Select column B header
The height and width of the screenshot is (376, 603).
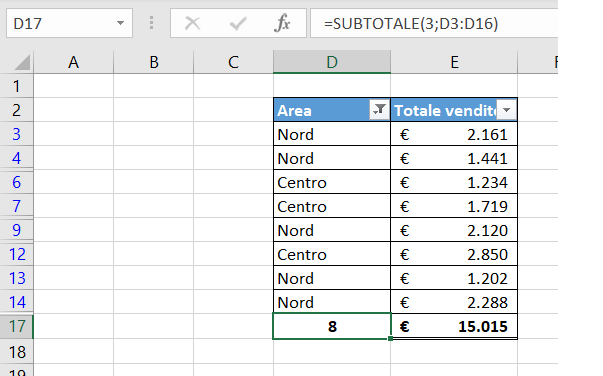coord(154,62)
